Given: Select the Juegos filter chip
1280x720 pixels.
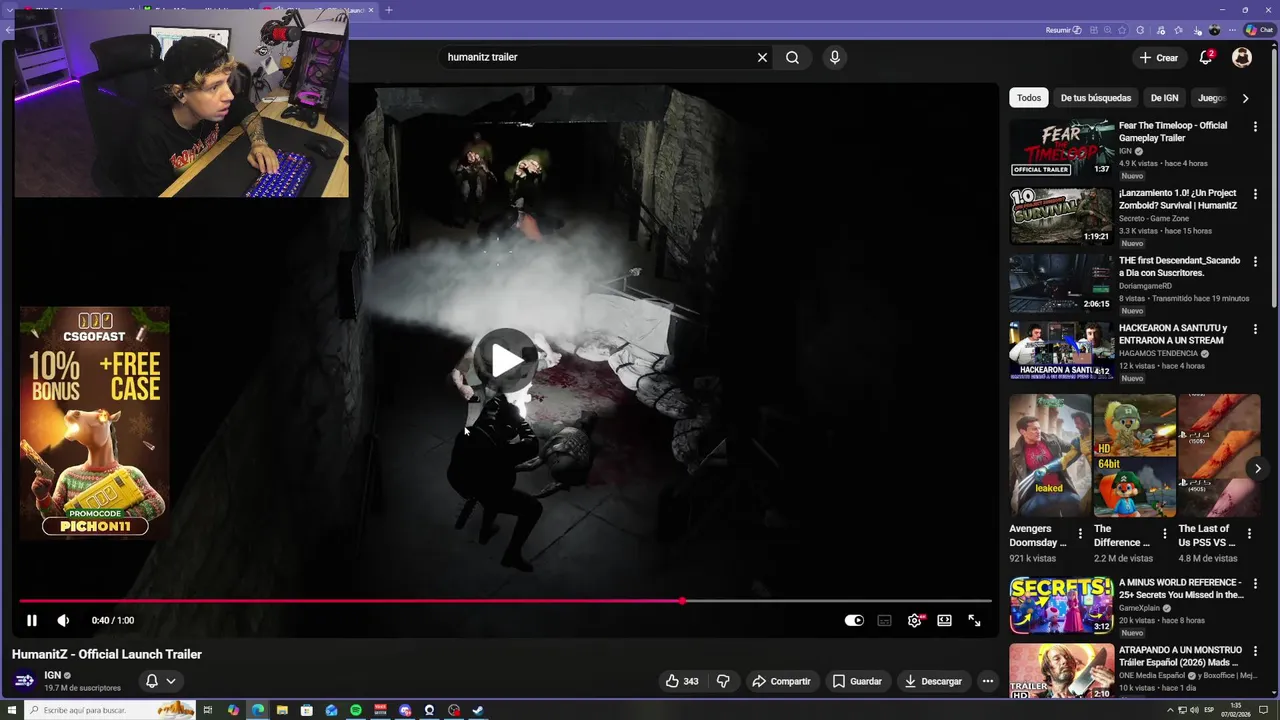Looking at the screenshot, I should (x=1211, y=98).
